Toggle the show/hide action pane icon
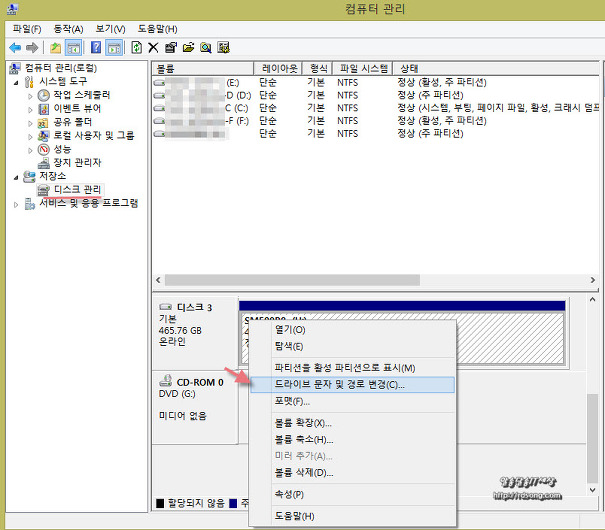The width and height of the screenshot is (605, 530). pos(116,47)
